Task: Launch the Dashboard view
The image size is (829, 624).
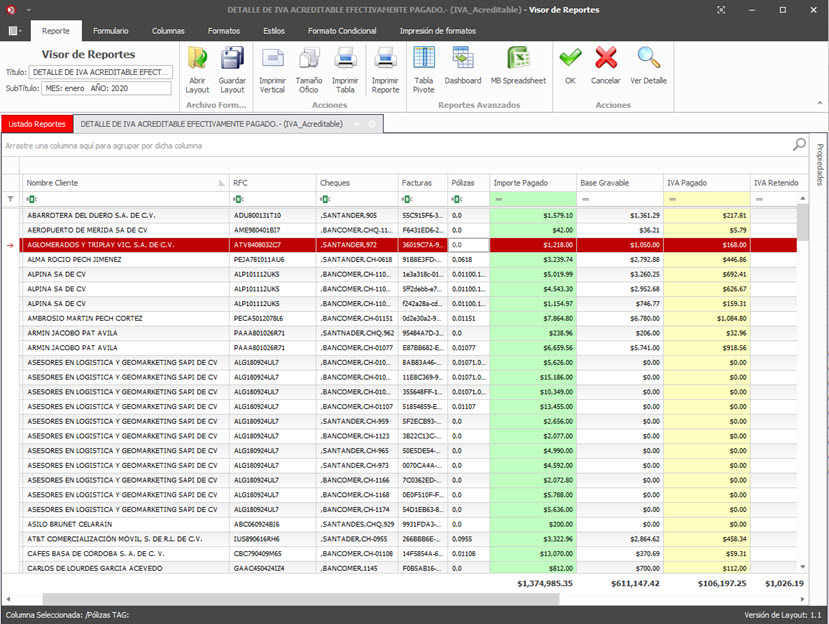Action: click(x=462, y=59)
